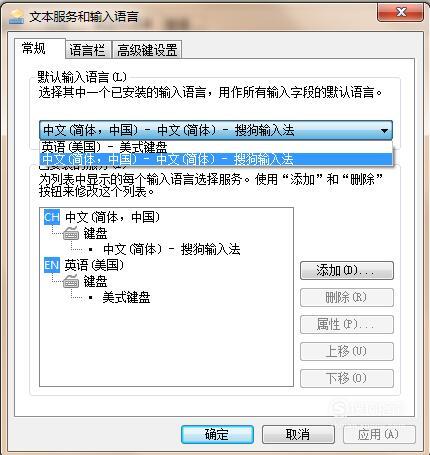This screenshot has height=455, width=430.
Task: Click the dialog title bar icon
Action: (17, 17)
